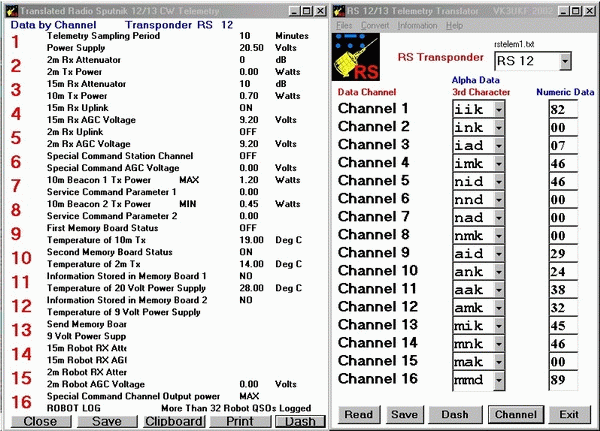Open Channel 2 alpha dropdown showing ink

(499, 127)
